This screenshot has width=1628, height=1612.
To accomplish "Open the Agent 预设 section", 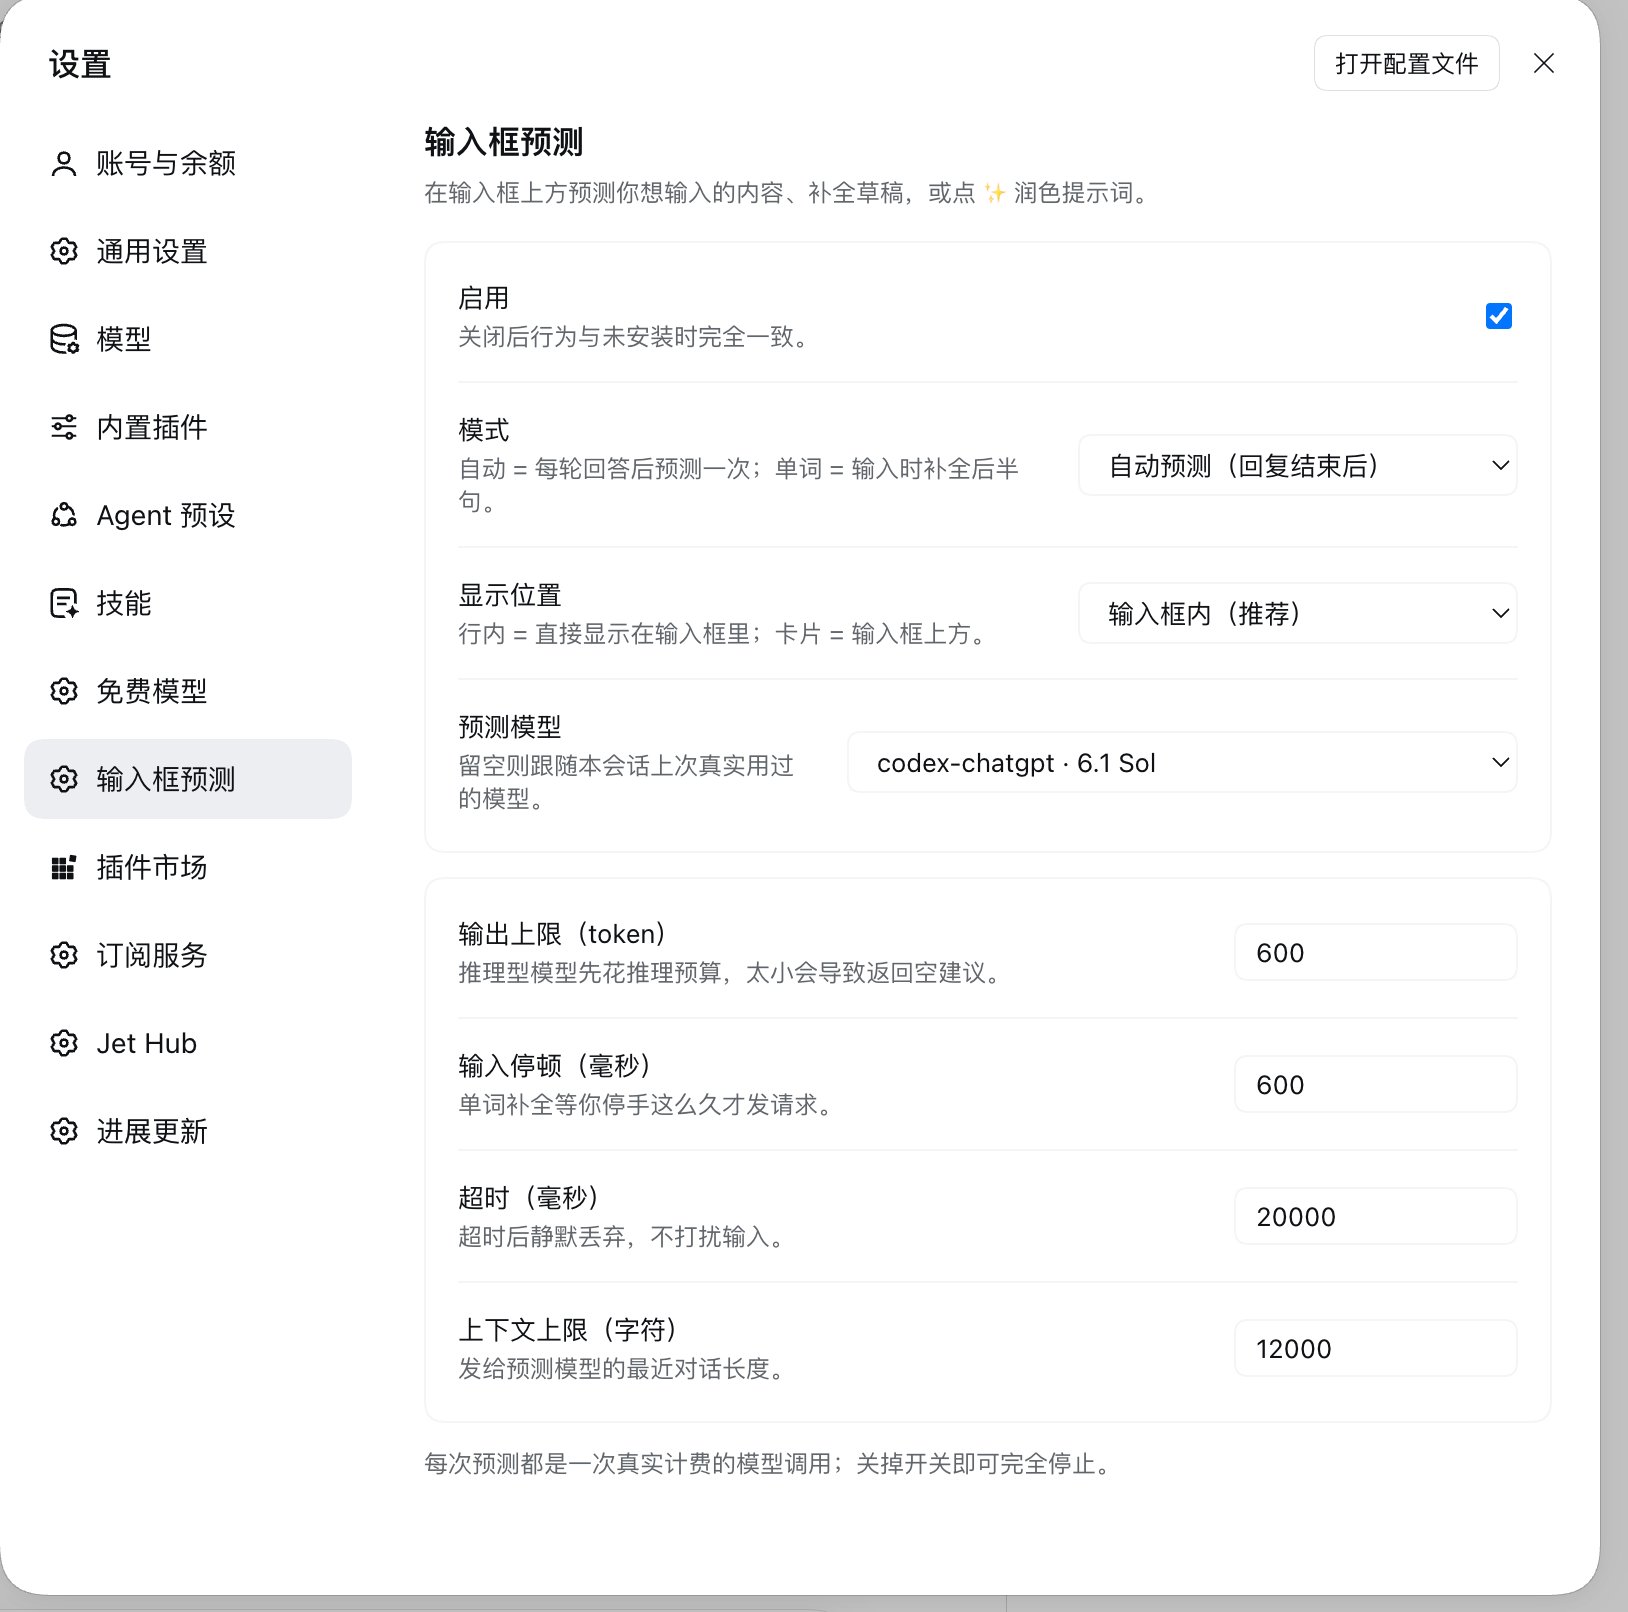I will coord(188,516).
